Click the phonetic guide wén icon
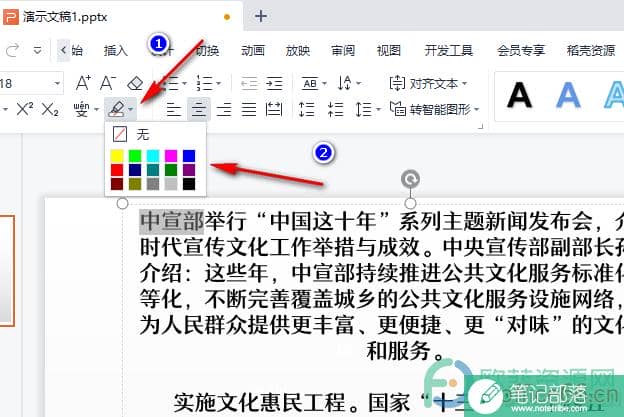 (81, 109)
